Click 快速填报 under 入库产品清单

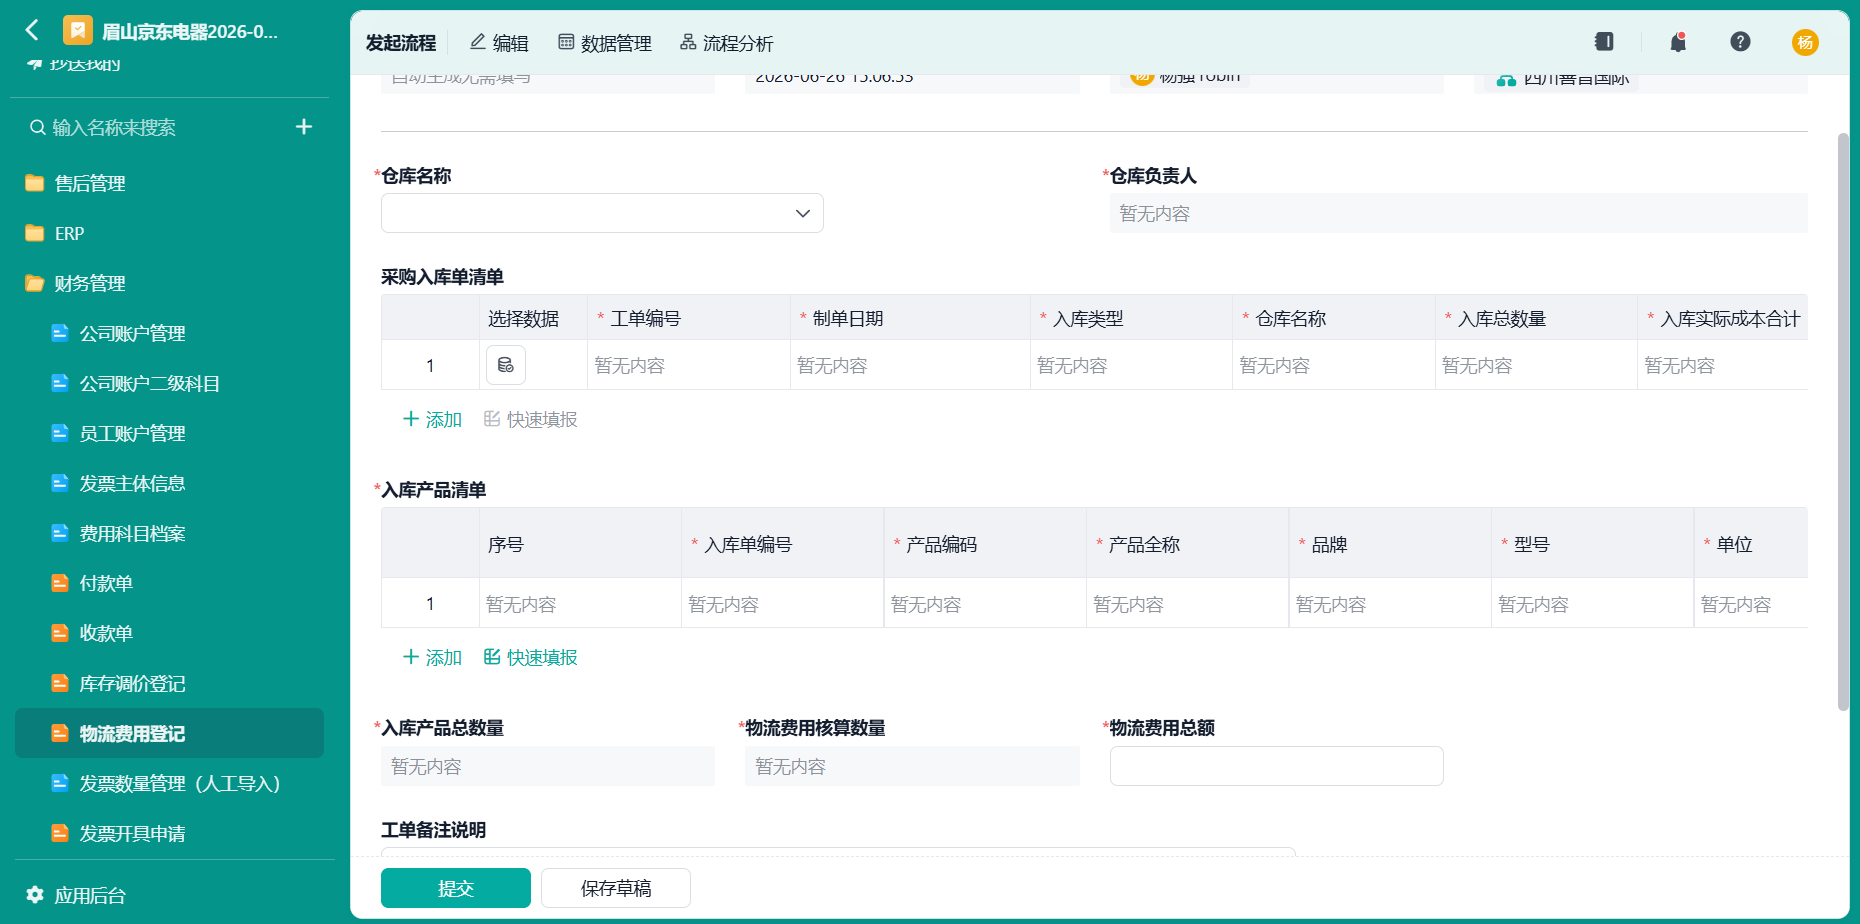(x=531, y=657)
